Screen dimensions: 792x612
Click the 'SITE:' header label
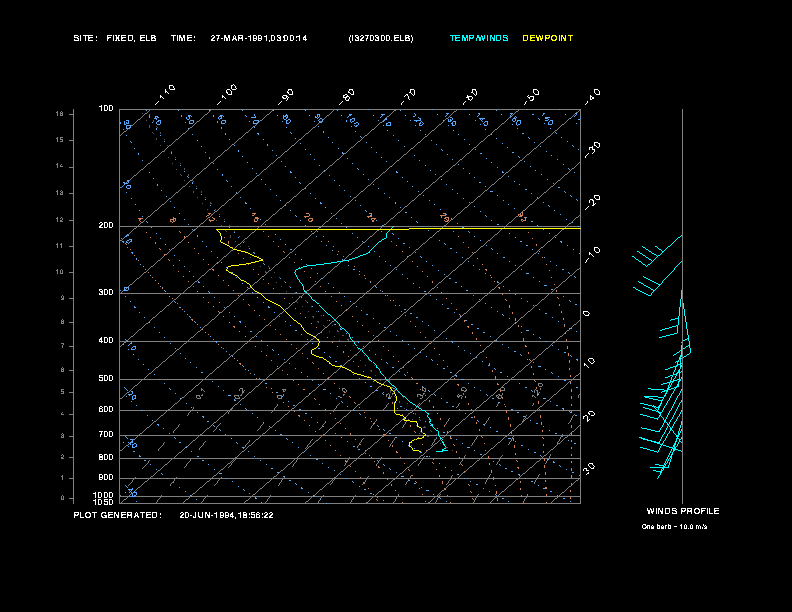click(85, 38)
